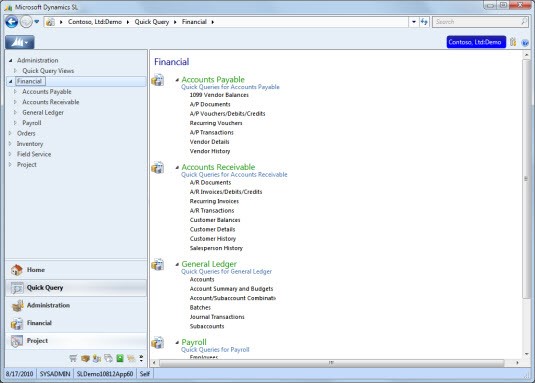Click the Contoso, Ltd:Demo company button
Image resolution: width=535 pixels, height=383 pixels.
pyautogui.click(x=476, y=42)
